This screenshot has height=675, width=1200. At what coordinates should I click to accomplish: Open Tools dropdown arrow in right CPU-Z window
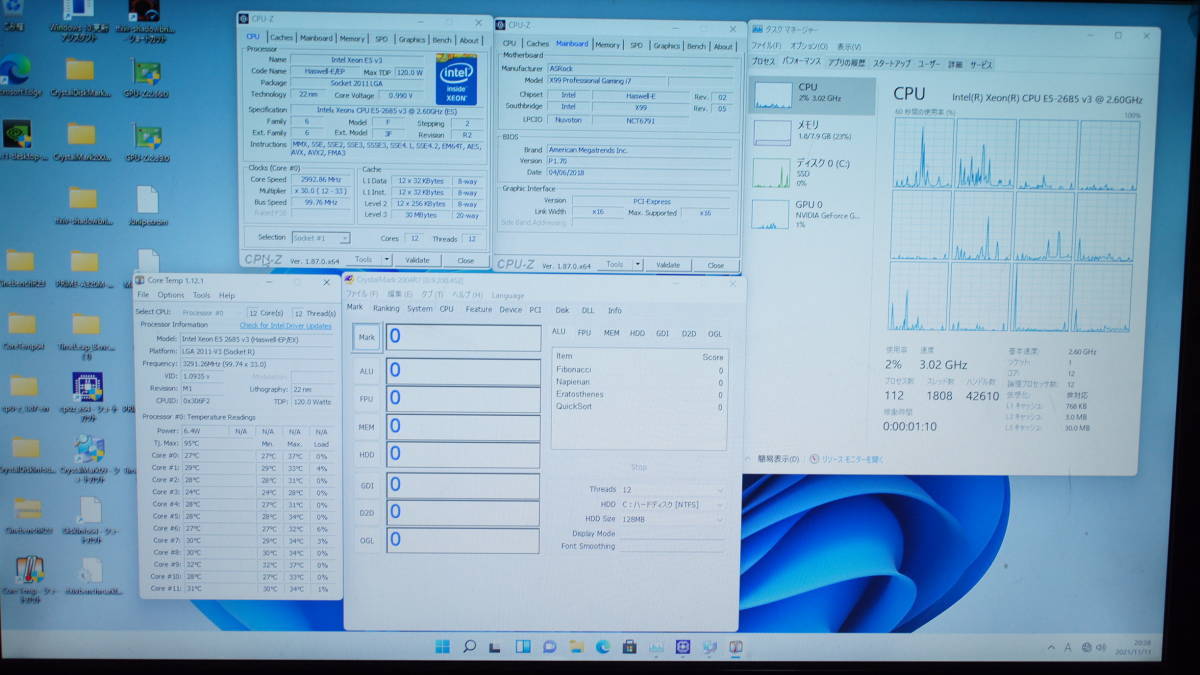coord(637,265)
